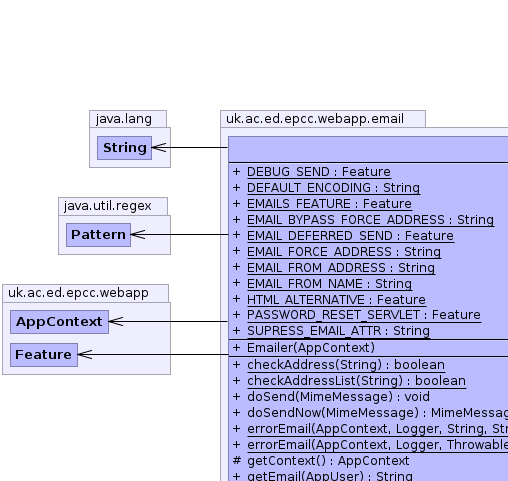Select the Emailer(AppContext) constructor
The height and width of the screenshot is (481, 508).
[x=311, y=348]
